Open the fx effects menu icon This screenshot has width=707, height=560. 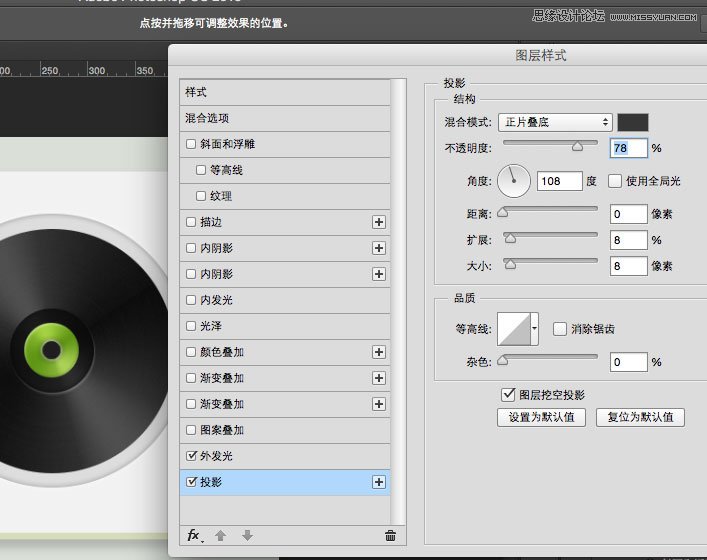[194, 536]
